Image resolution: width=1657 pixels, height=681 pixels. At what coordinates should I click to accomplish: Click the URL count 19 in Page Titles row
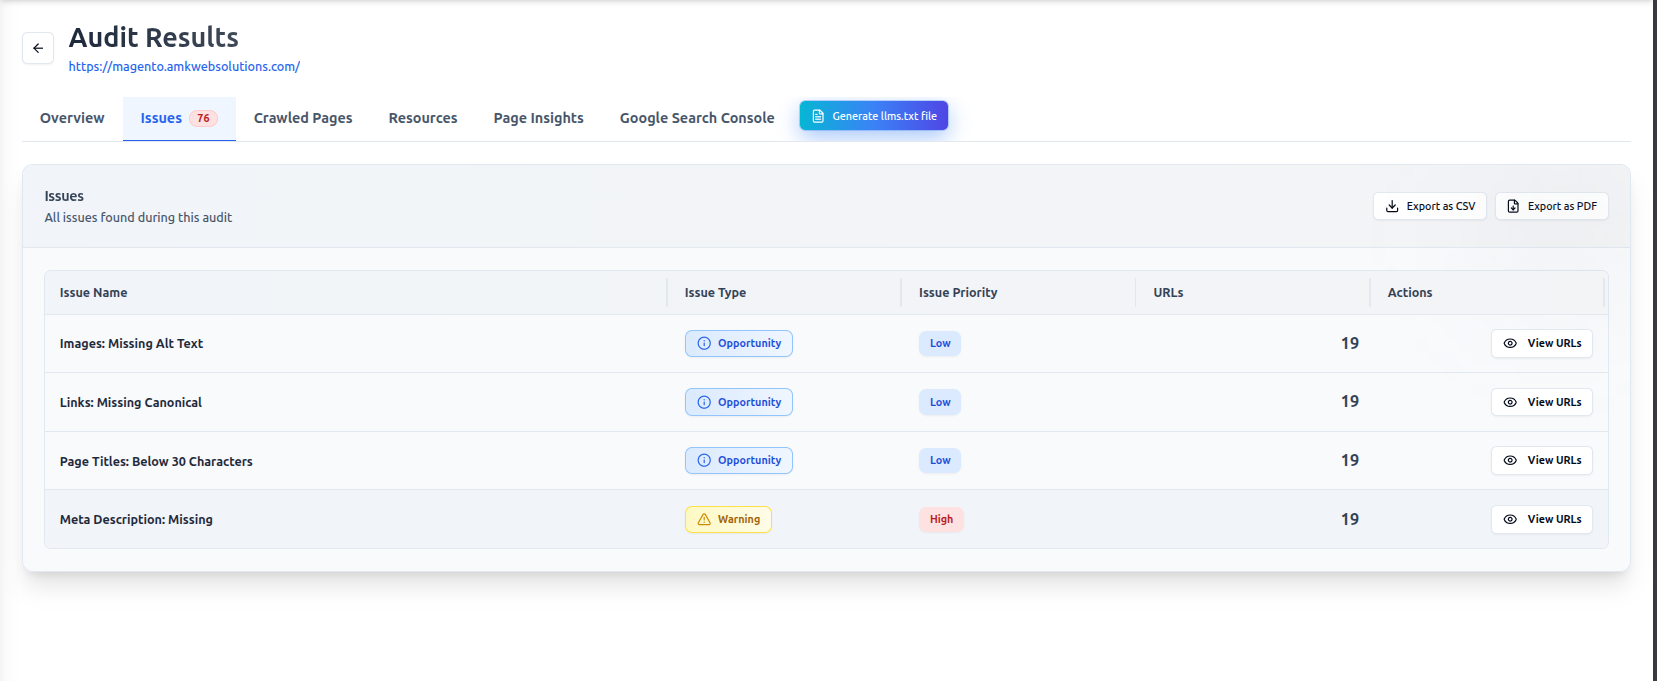click(1350, 460)
